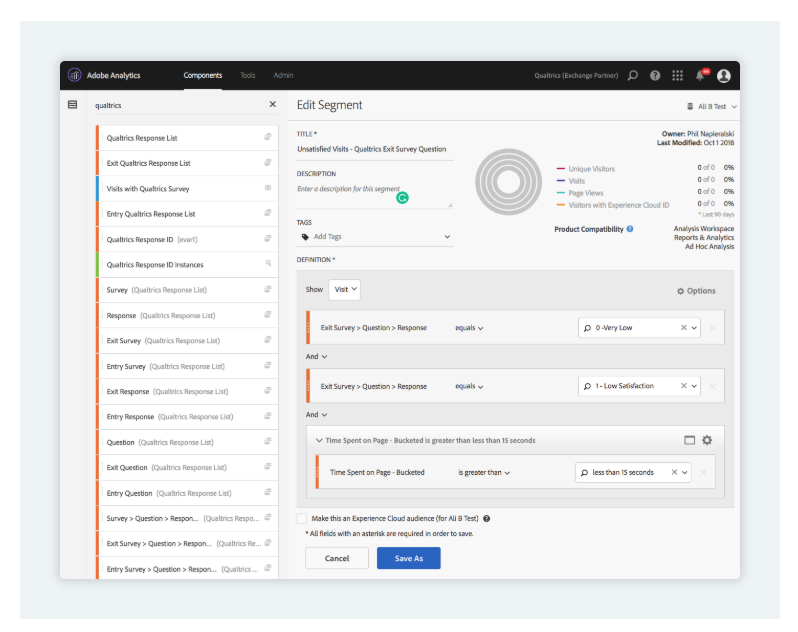Enable Make this an Experience Cloud audience

pyautogui.click(x=302, y=519)
